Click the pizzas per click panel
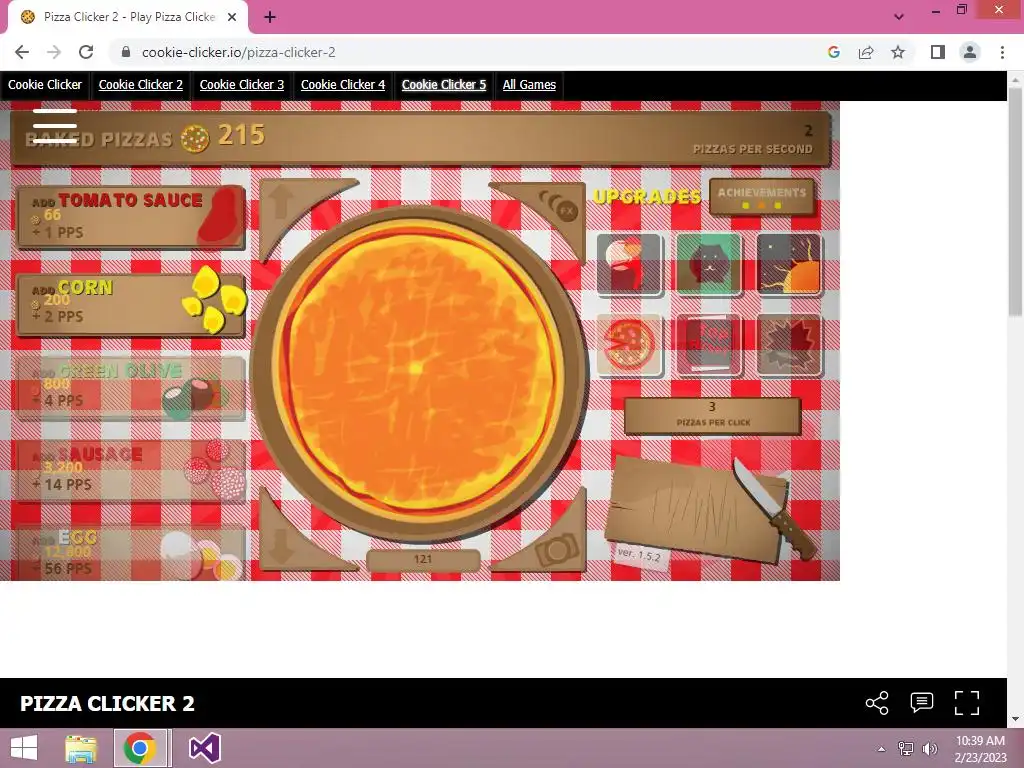The image size is (1024, 768). click(x=712, y=415)
